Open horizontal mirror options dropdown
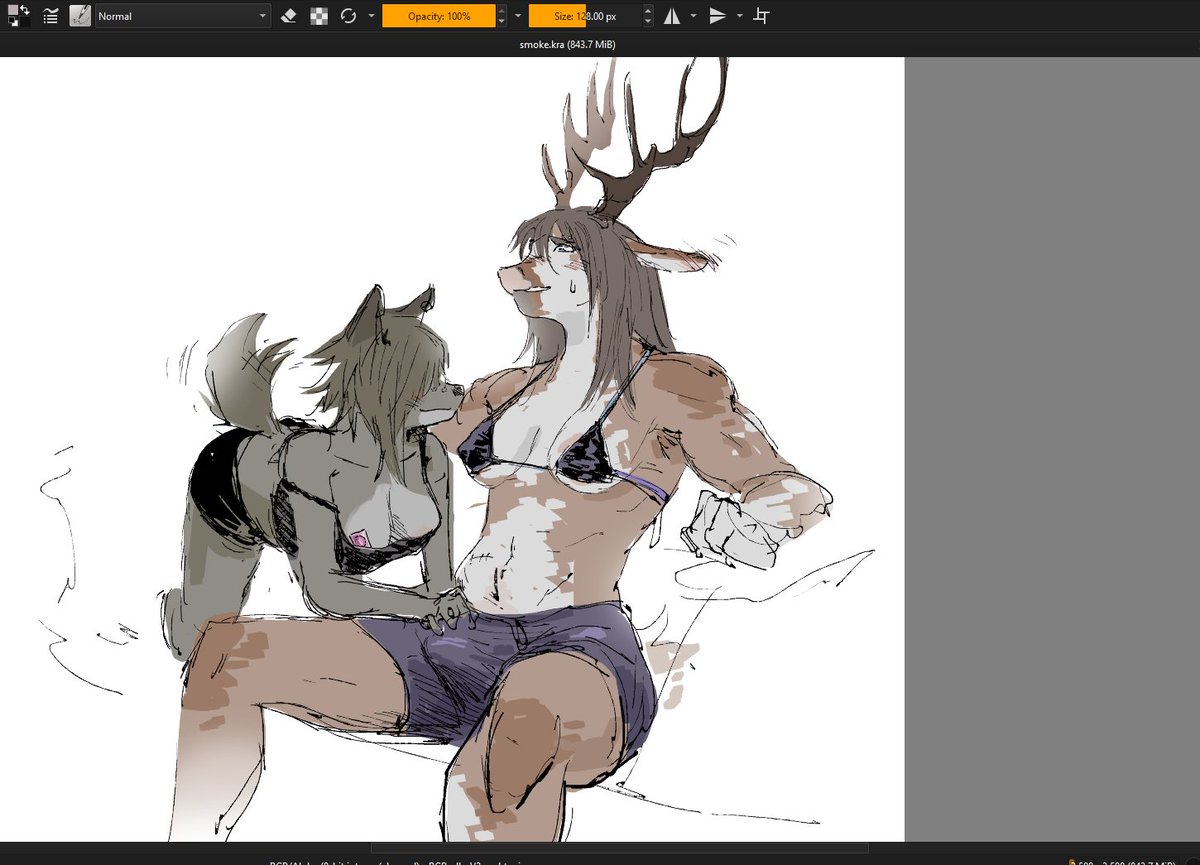 click(694, 16)
